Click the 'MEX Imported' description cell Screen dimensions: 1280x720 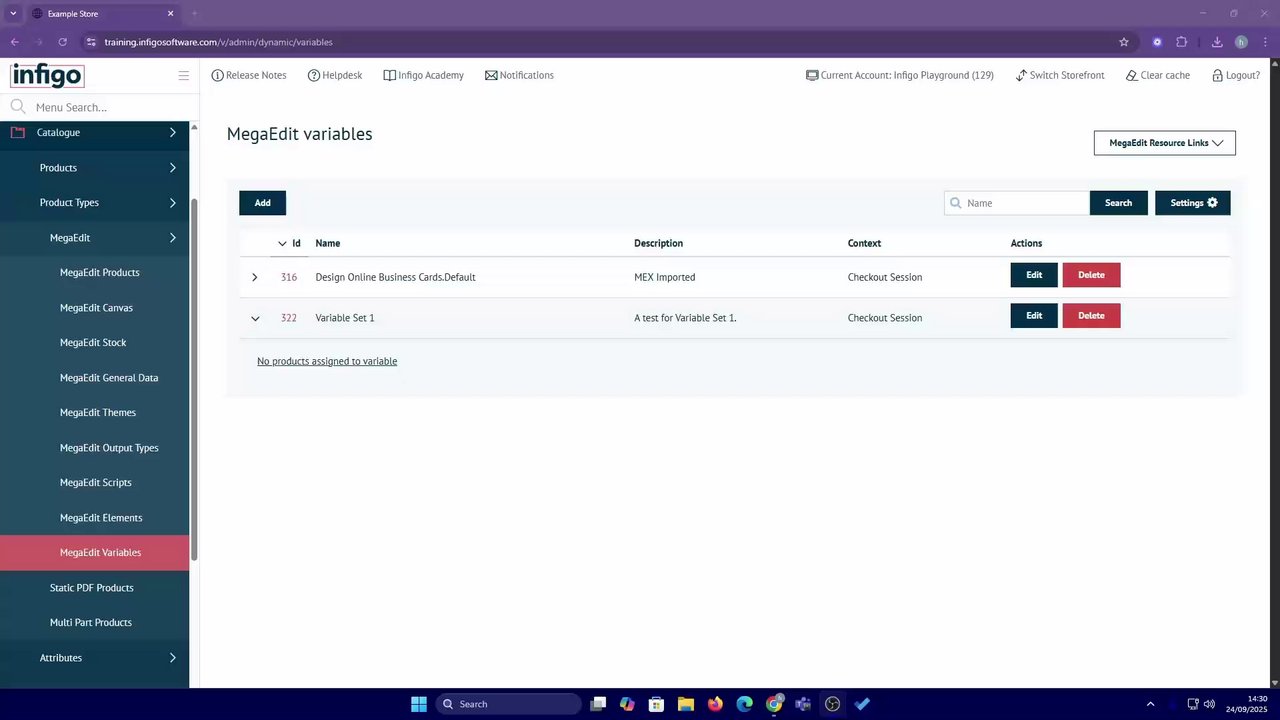[x=665, y=277]
